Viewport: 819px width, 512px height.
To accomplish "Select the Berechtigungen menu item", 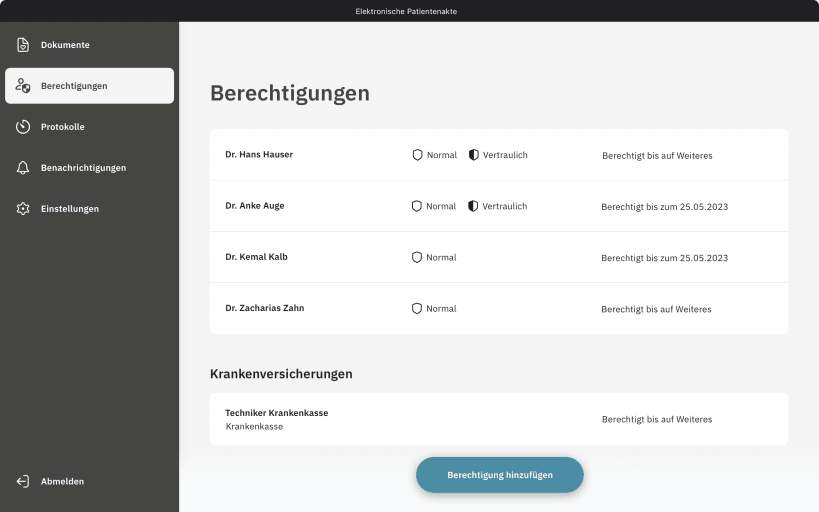I will pos(89,86).
